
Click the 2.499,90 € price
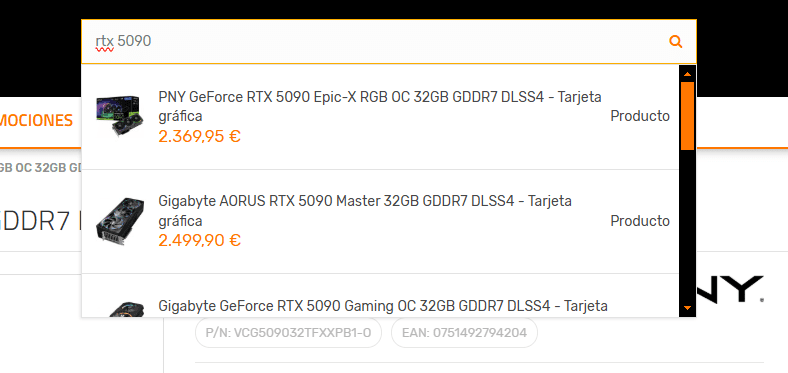(200, 241)
